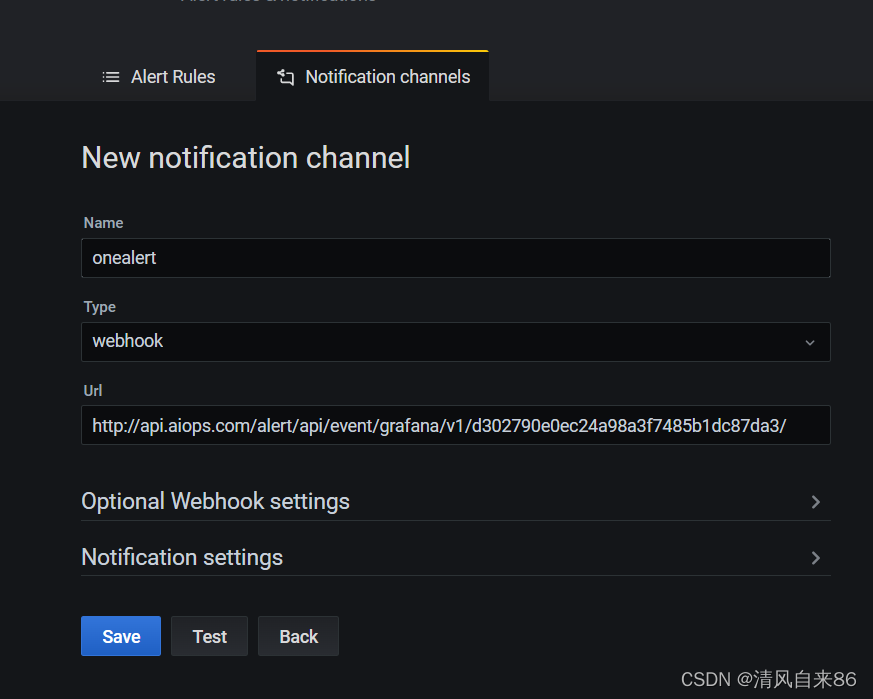This screenshot has width=873, height=699.
Task: Click the webhook URL text to edit it
Action: click(438, 425)
